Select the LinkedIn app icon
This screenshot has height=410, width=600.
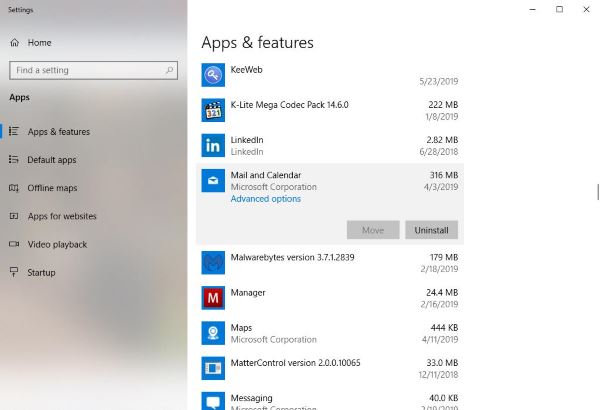213,145
